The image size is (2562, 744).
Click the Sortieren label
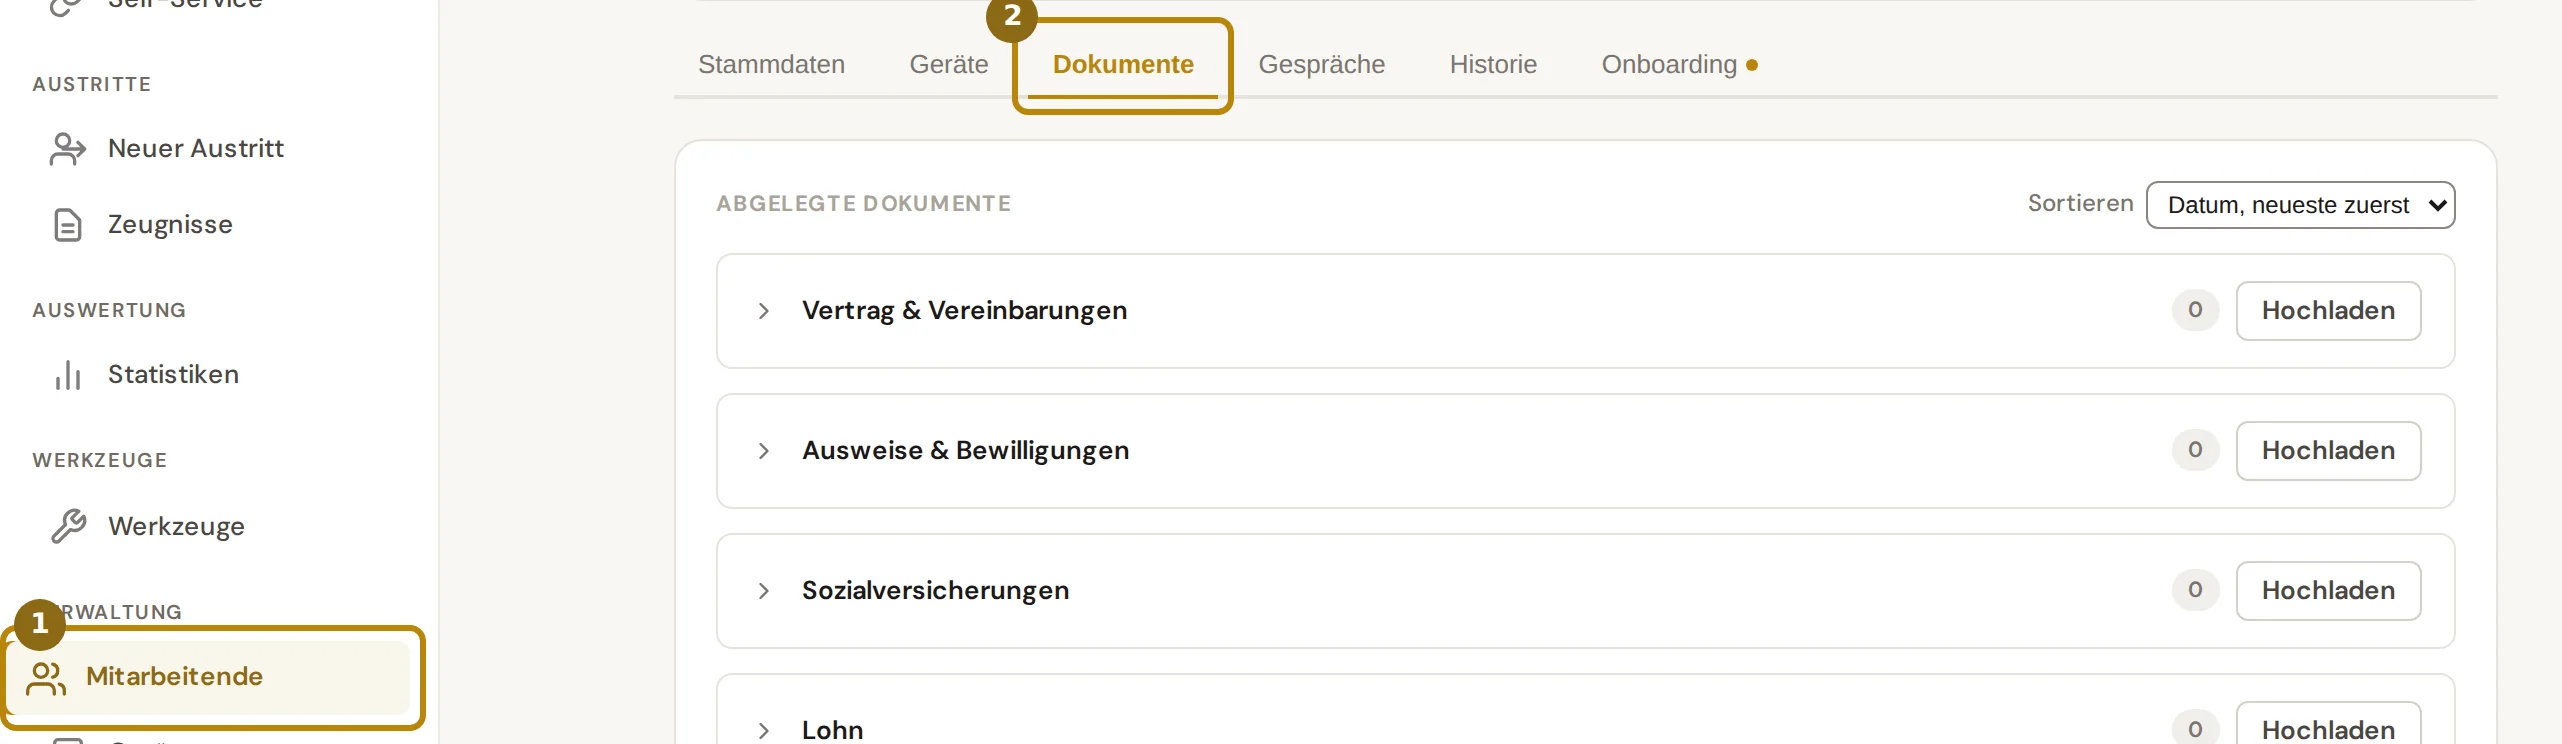pyautogui.click(x=2080, y=204)
